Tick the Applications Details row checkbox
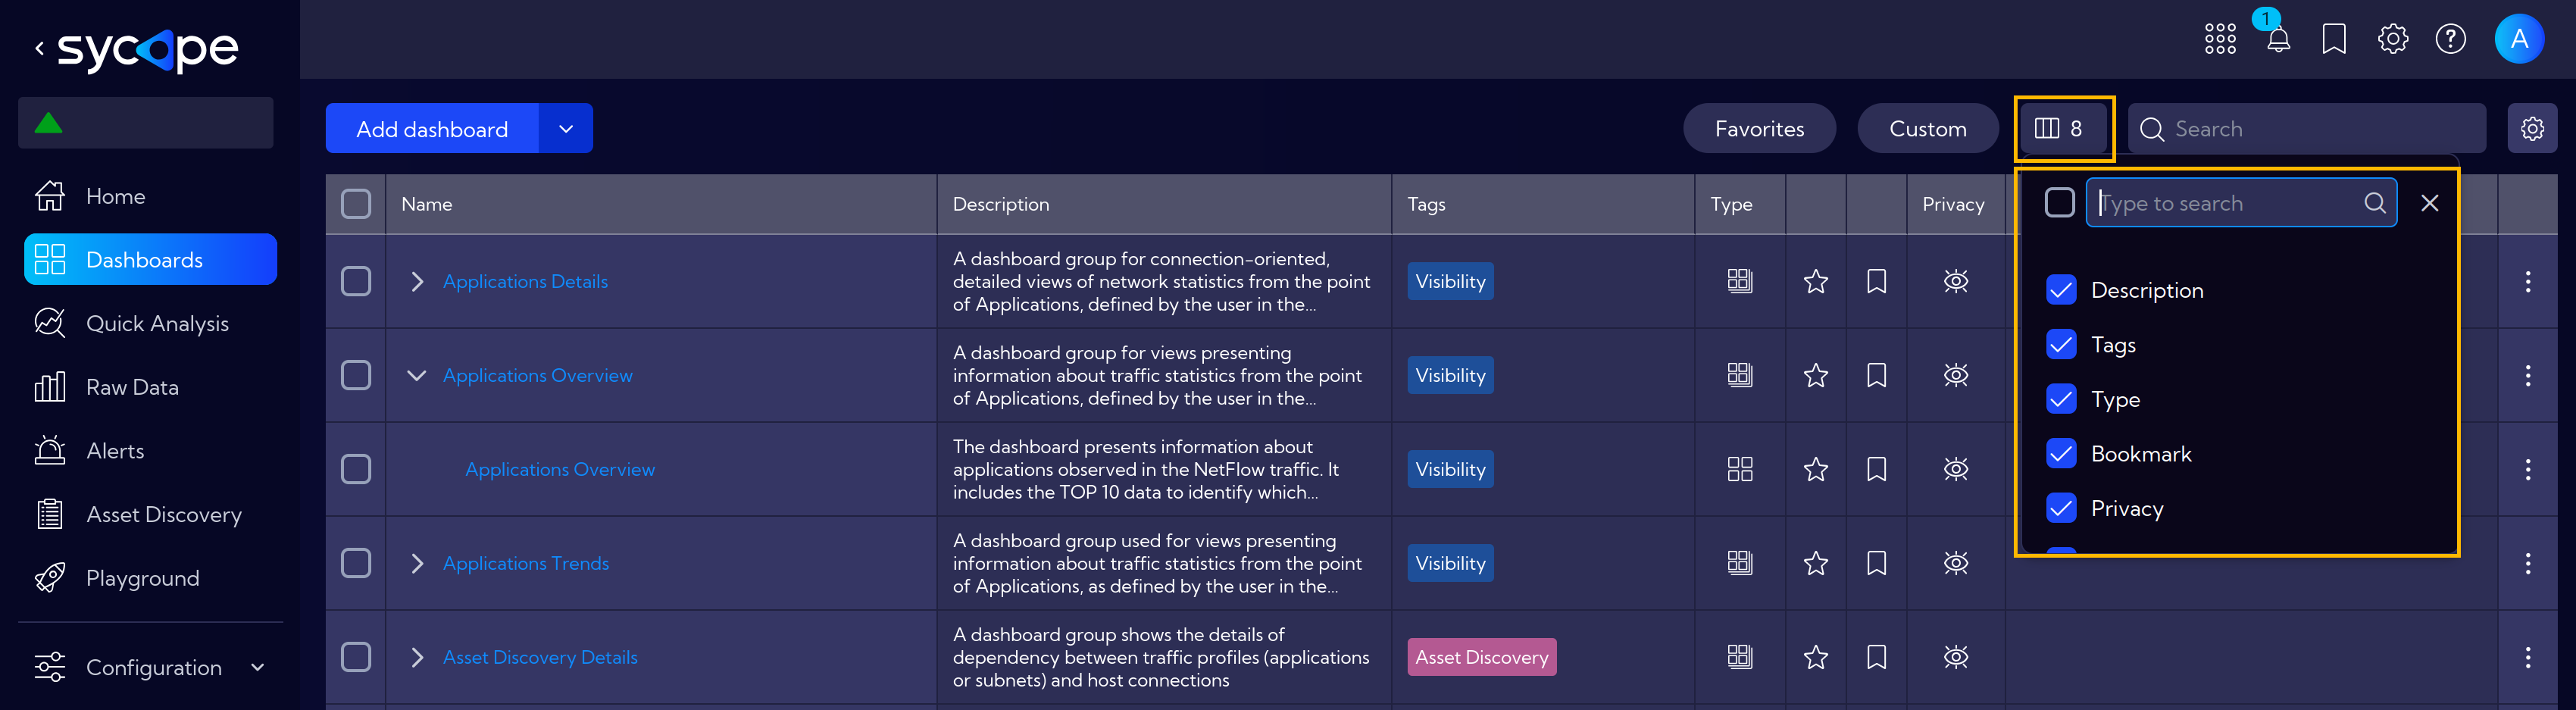This screenshot has width=2576, height=710. click(x=356, y=282)
